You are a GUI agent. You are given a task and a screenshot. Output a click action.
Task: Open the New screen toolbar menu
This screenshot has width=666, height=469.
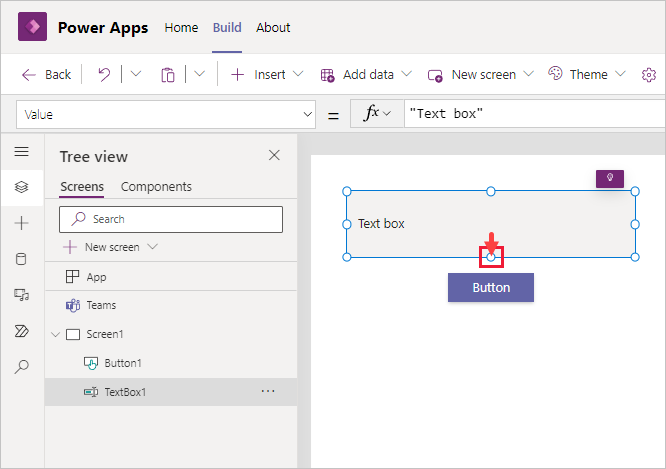click(481, 75)
